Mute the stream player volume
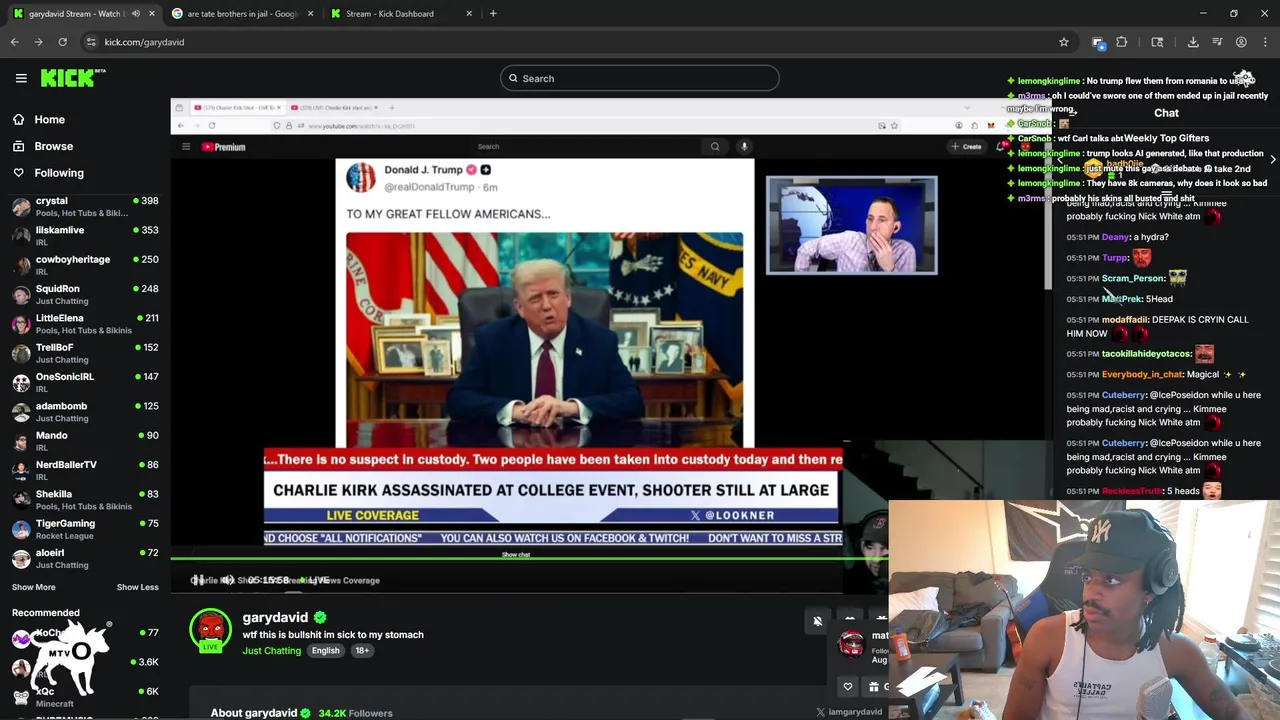This screenshot has height=720, width=1280. click(x=228, y=580)
